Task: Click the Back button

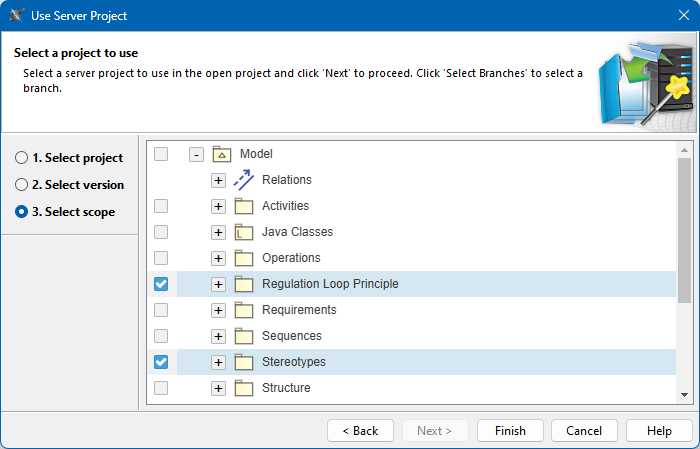Action: coord(360,431)
